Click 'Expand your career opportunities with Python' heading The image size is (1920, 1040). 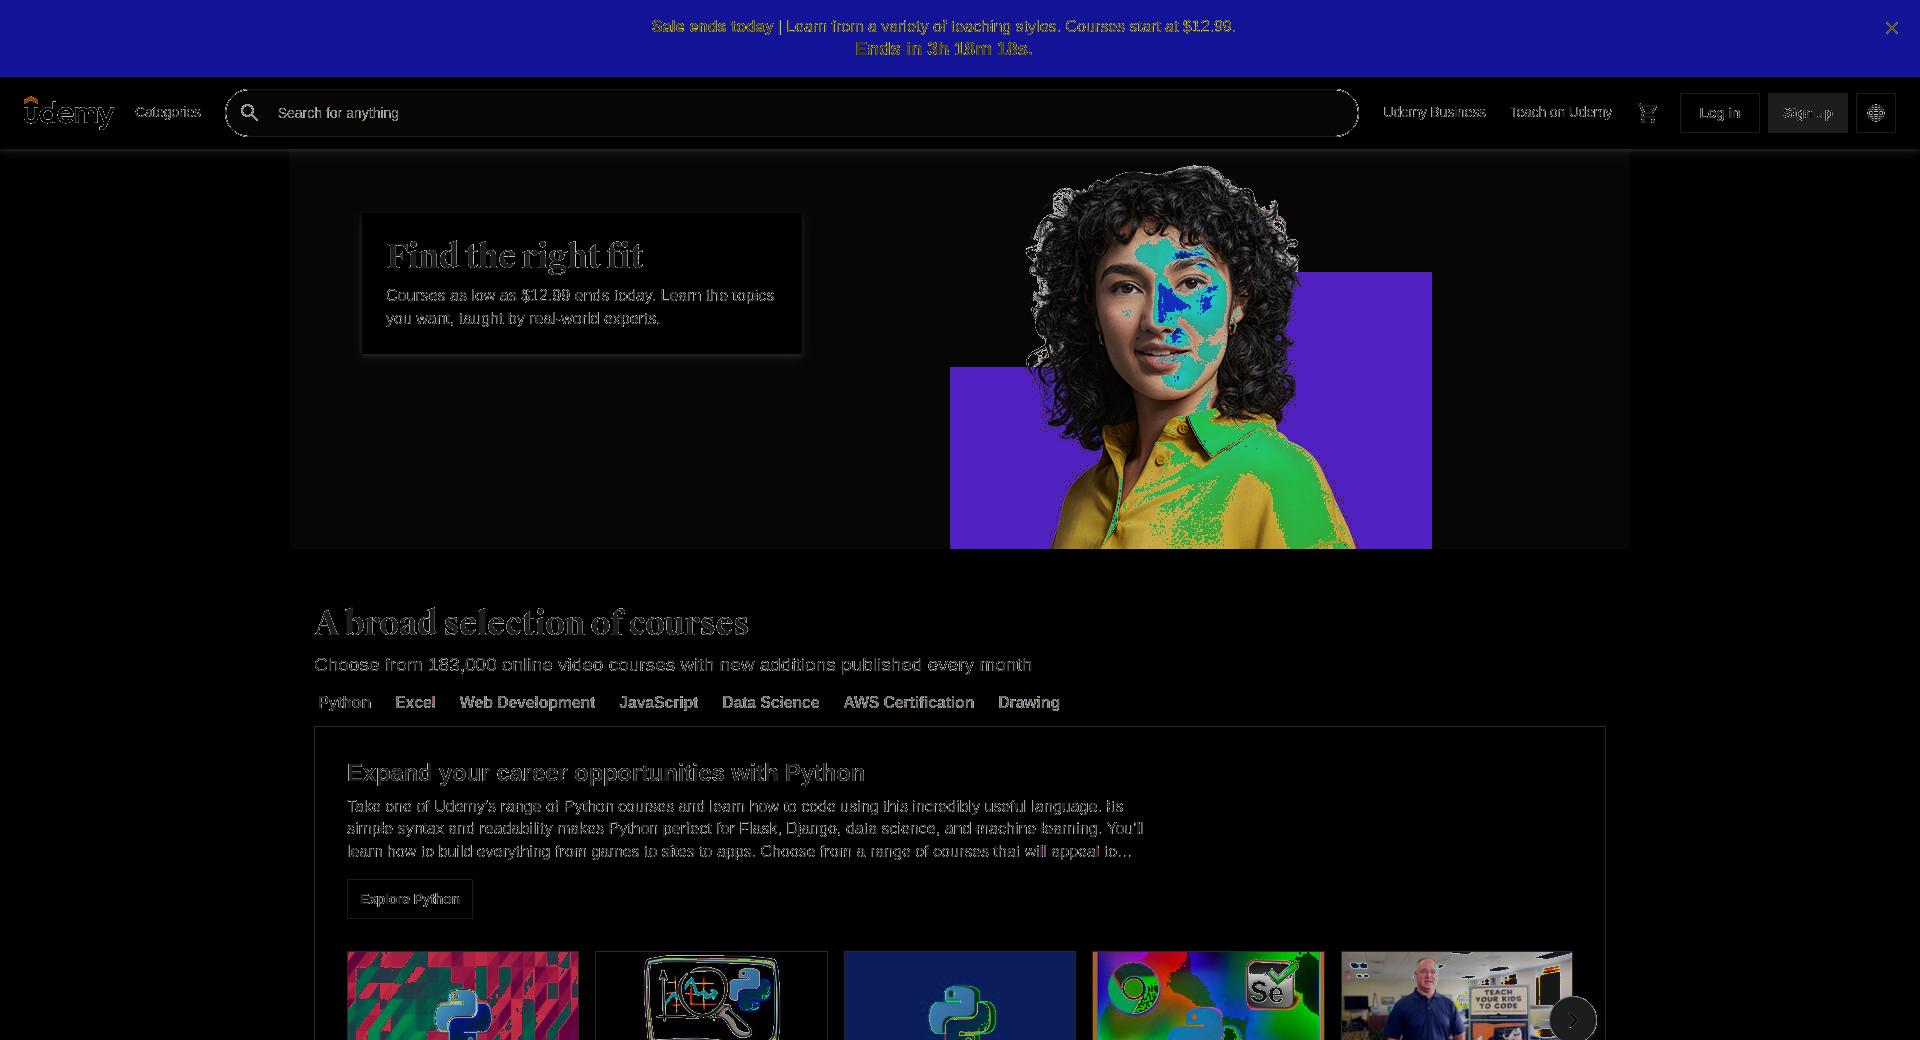click(606, 773)
